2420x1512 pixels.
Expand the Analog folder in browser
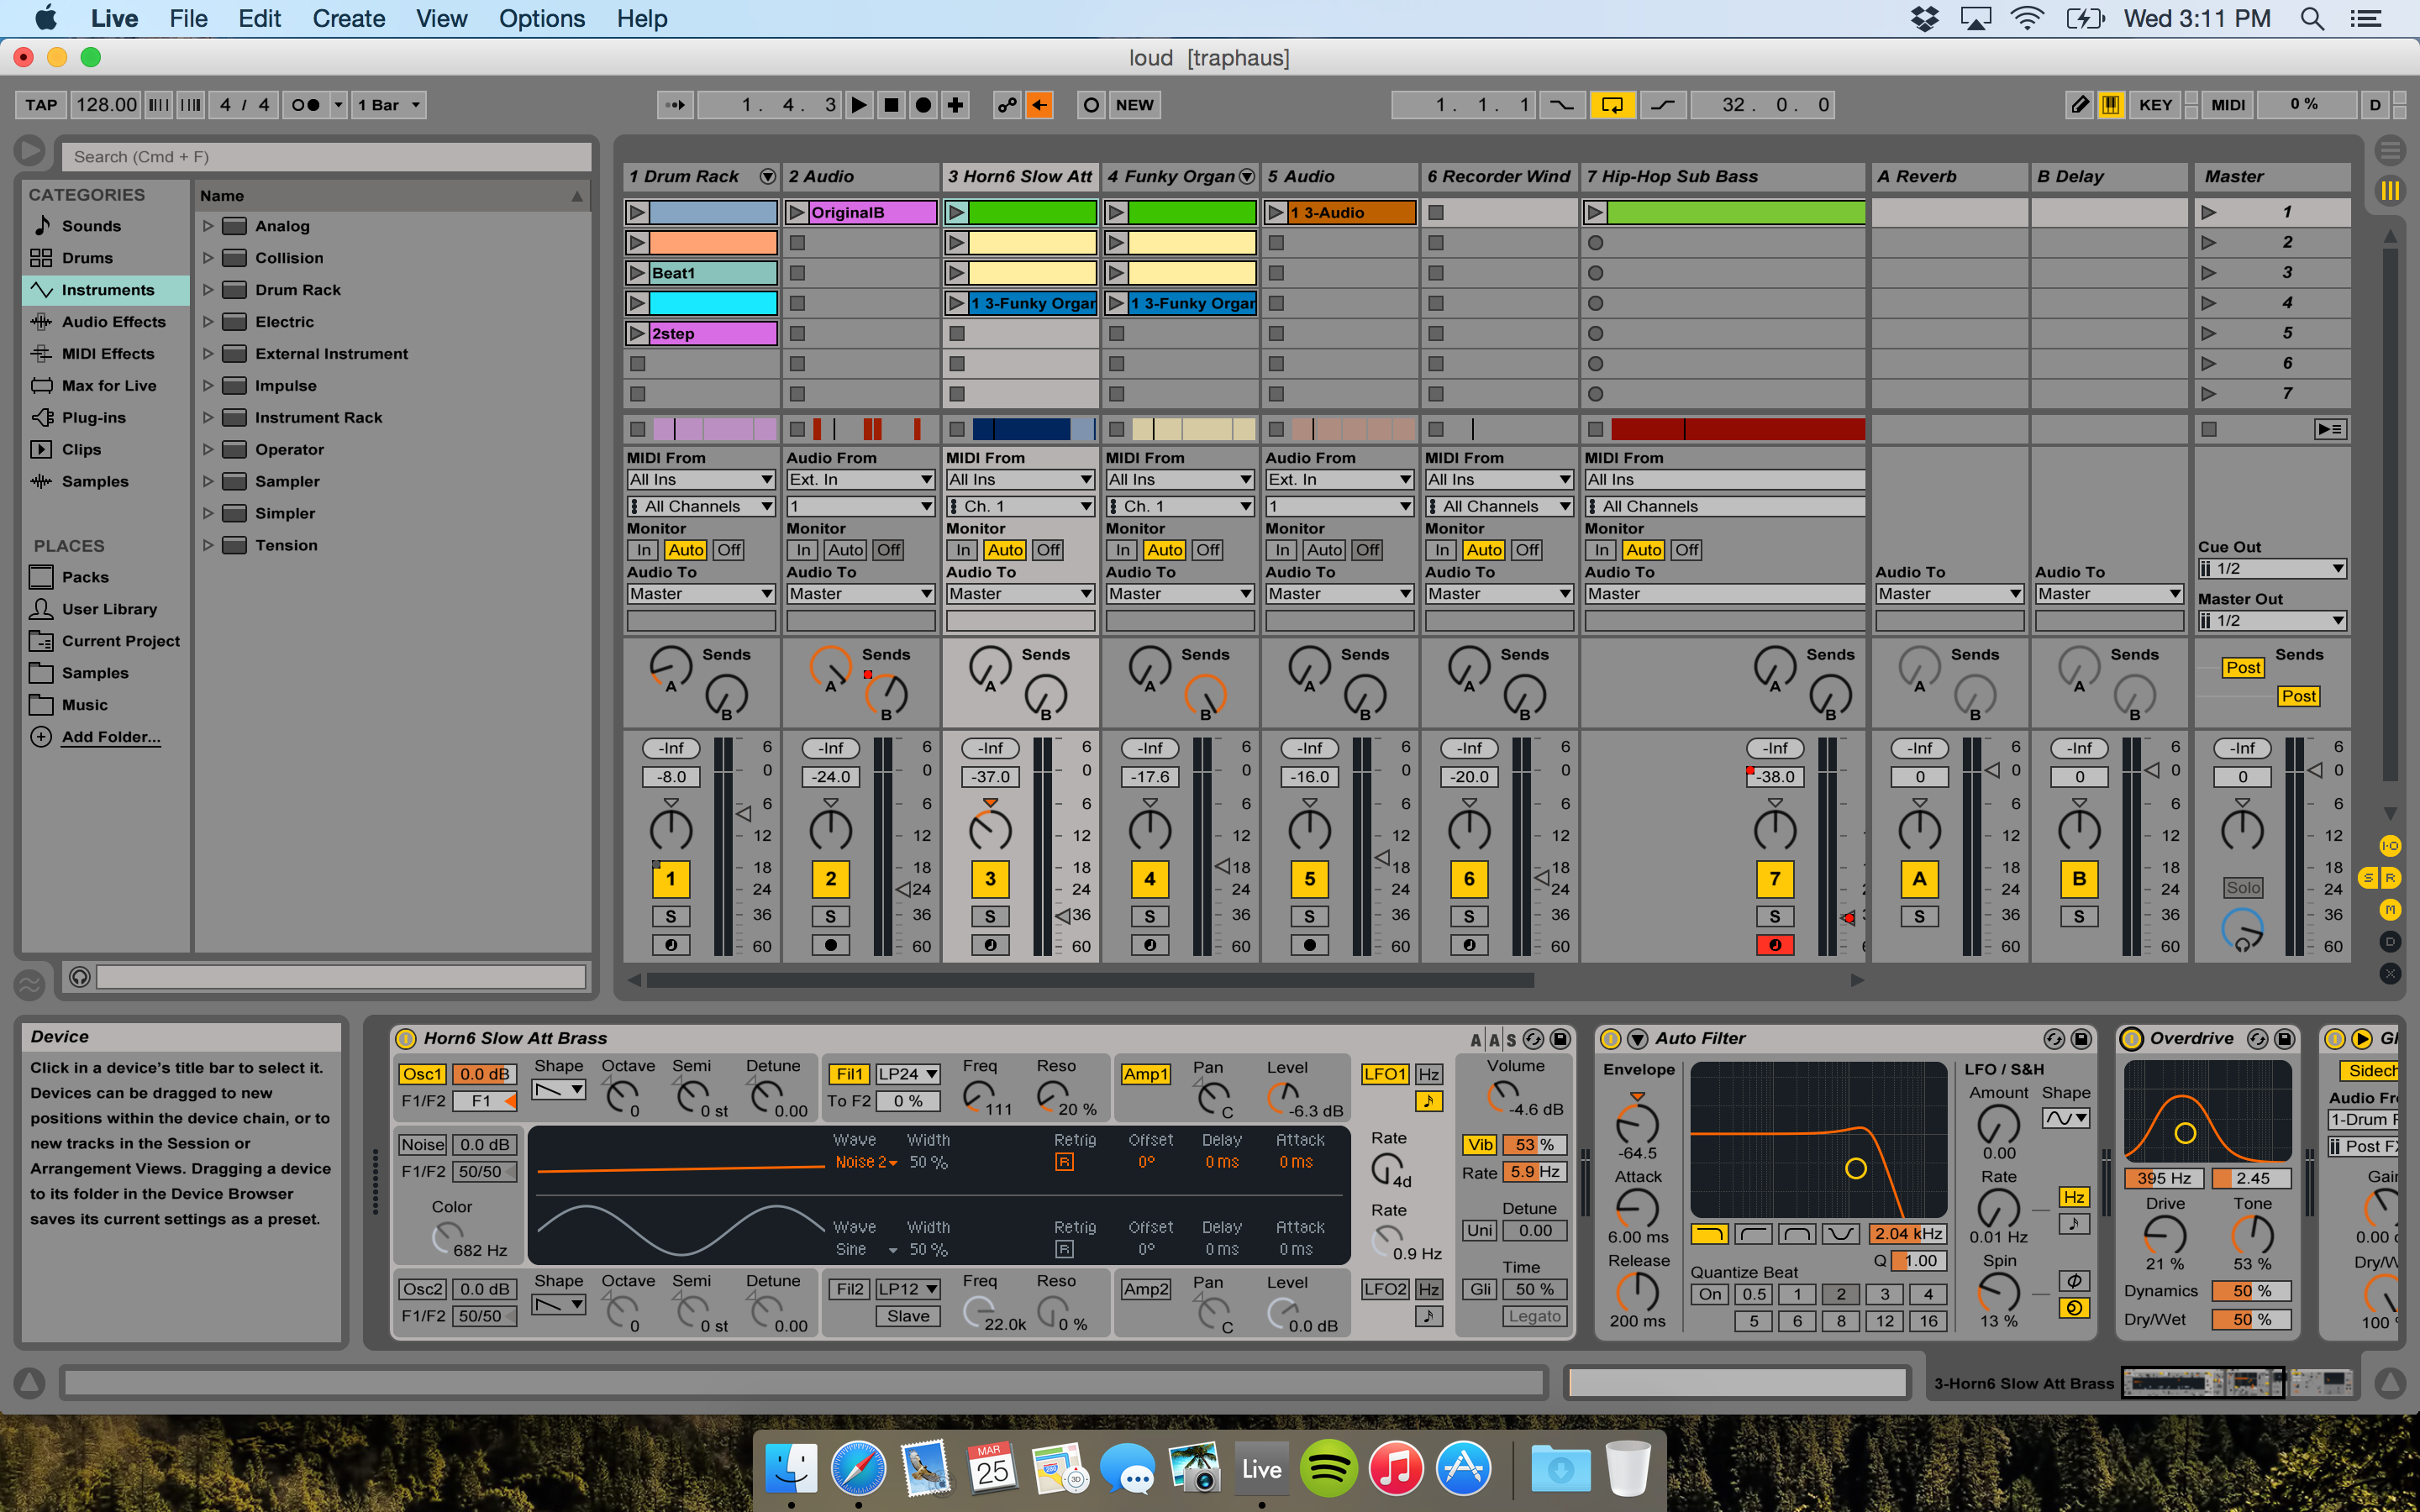click(x=208, y=226)
